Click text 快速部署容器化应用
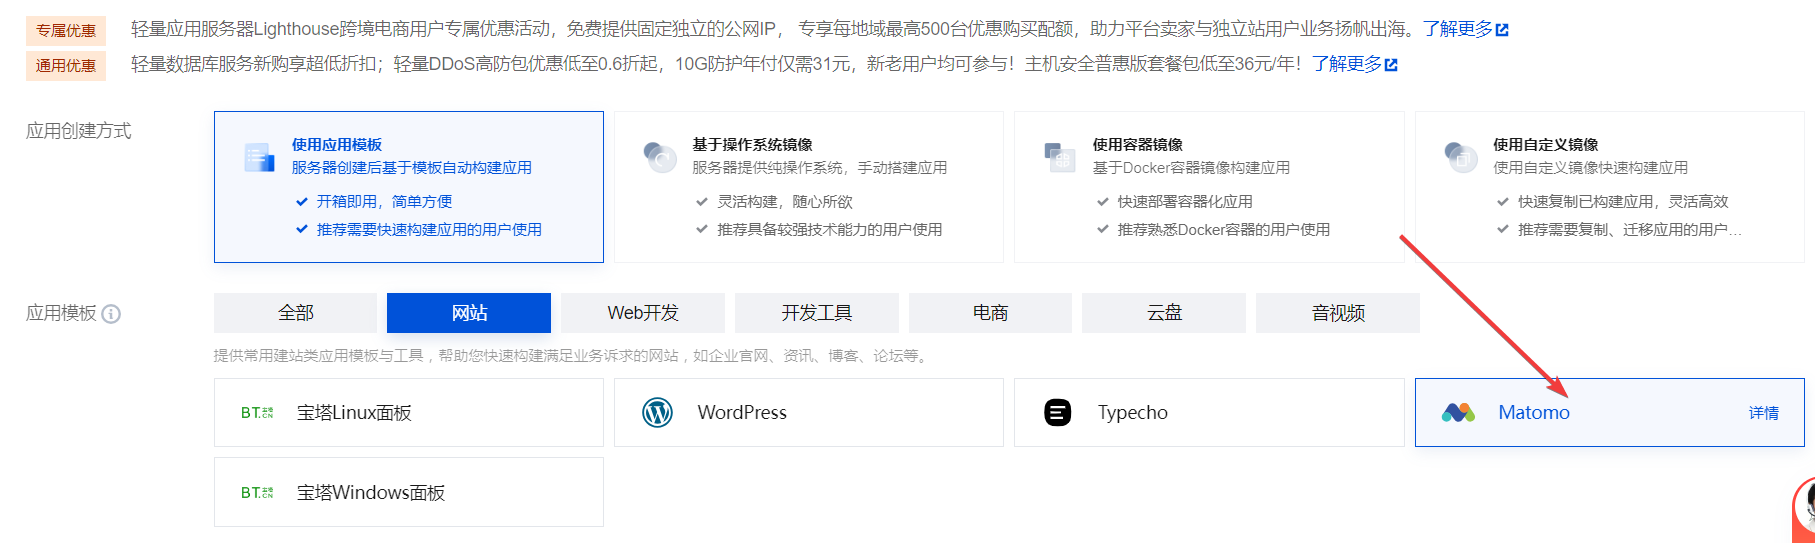This screenshot has width=1815, height=543. 1185,201
